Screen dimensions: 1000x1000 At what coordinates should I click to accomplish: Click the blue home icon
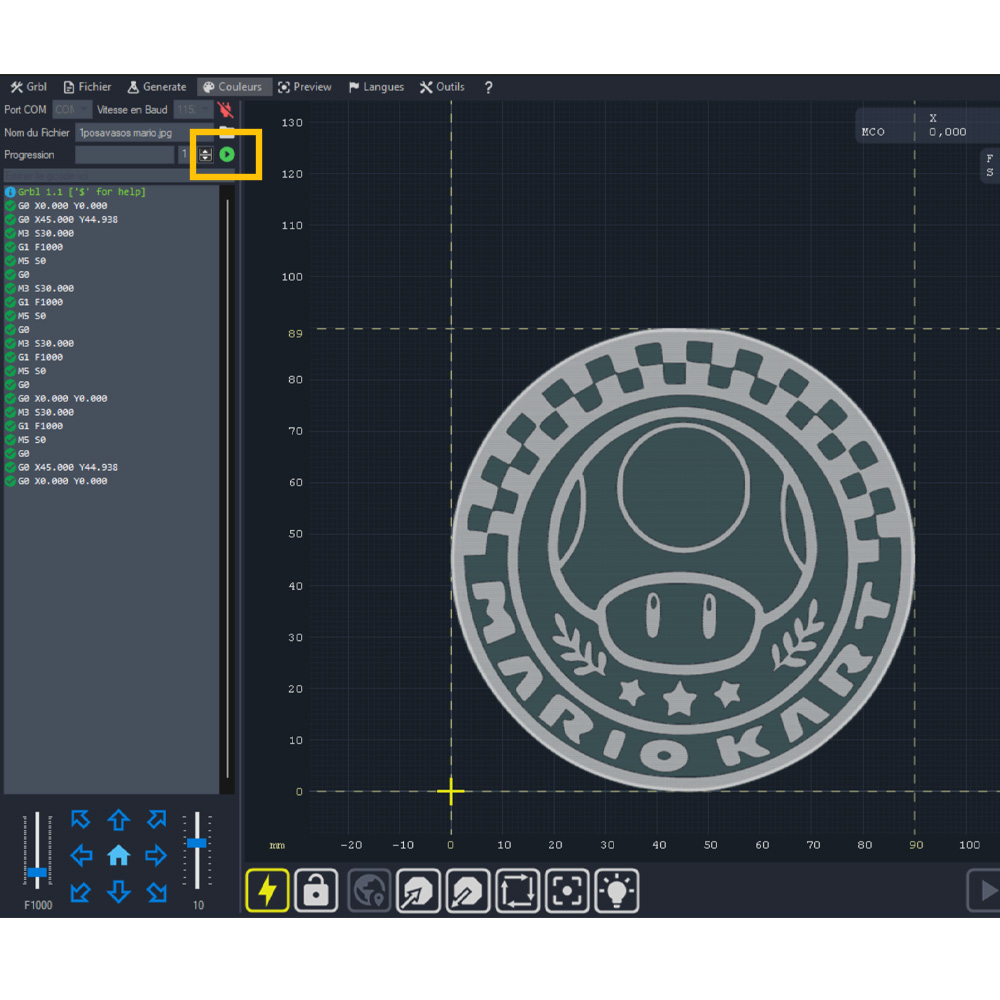(119, 855)
